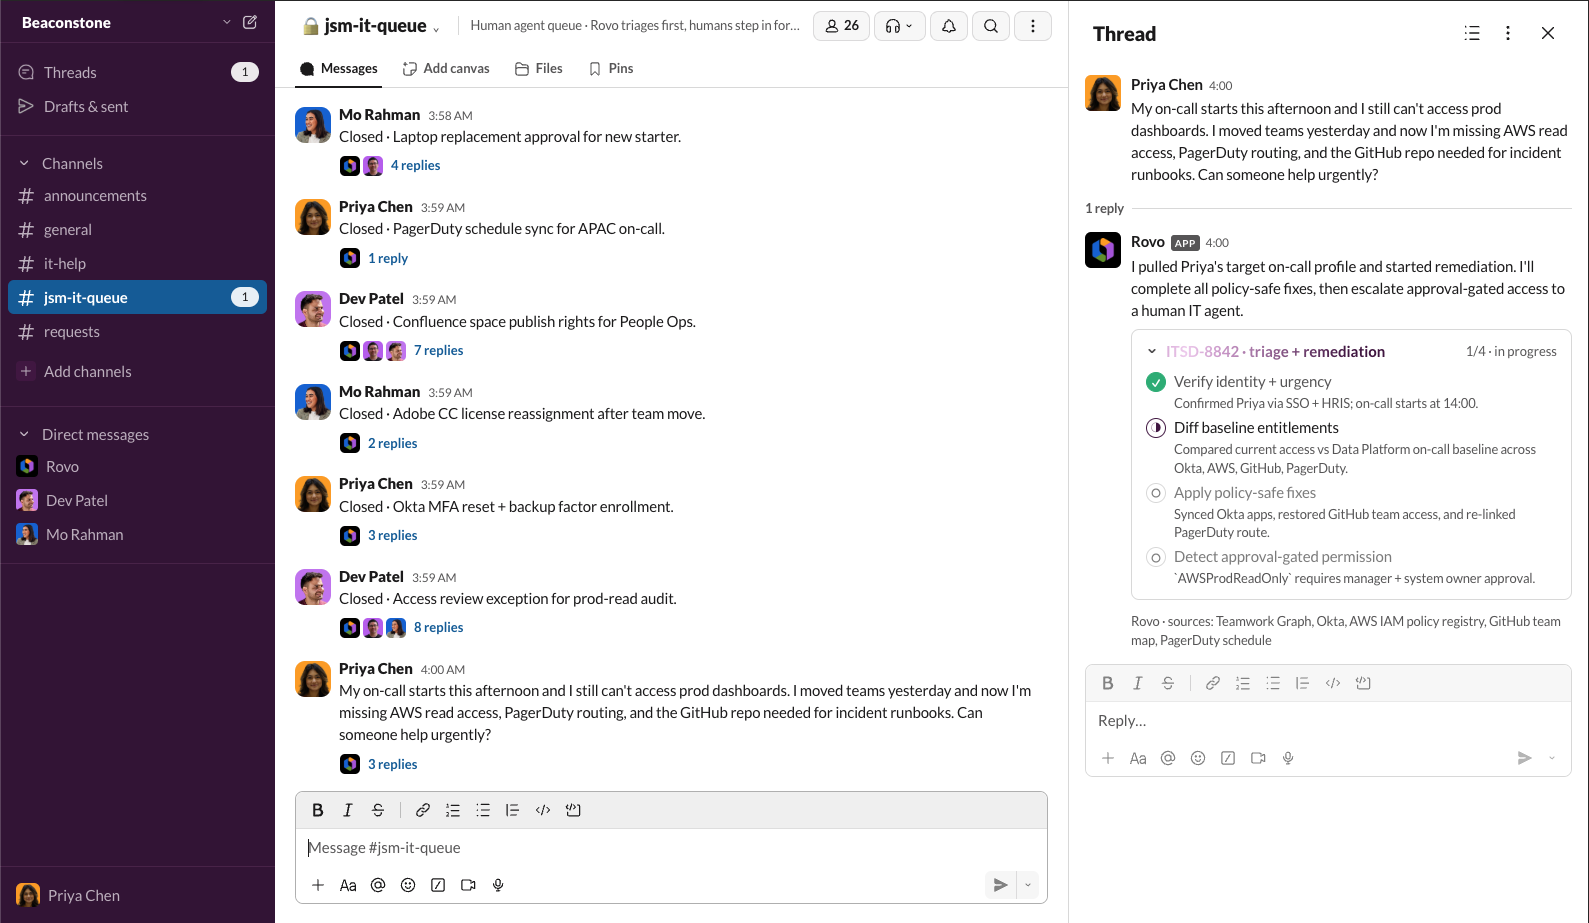
Task: Focus the Message #jsm-it-queue input field
Action: pos(671,848)
